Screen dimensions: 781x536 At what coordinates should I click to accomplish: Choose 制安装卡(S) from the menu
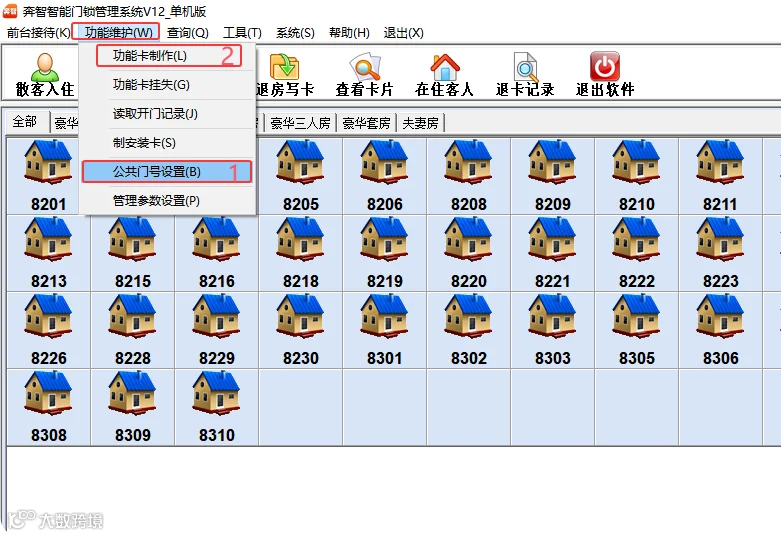point(168,143)
